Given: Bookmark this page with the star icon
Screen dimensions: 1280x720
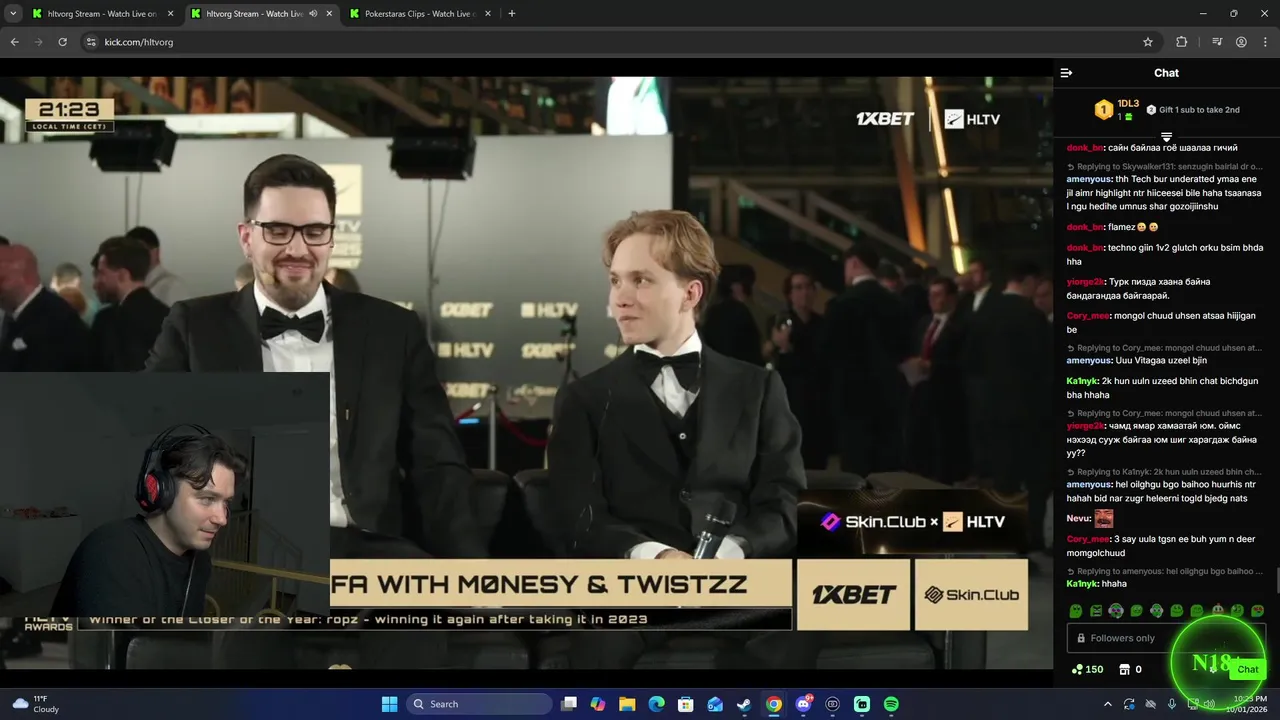Looking at the screenshot, I should tap(1148, 42).
